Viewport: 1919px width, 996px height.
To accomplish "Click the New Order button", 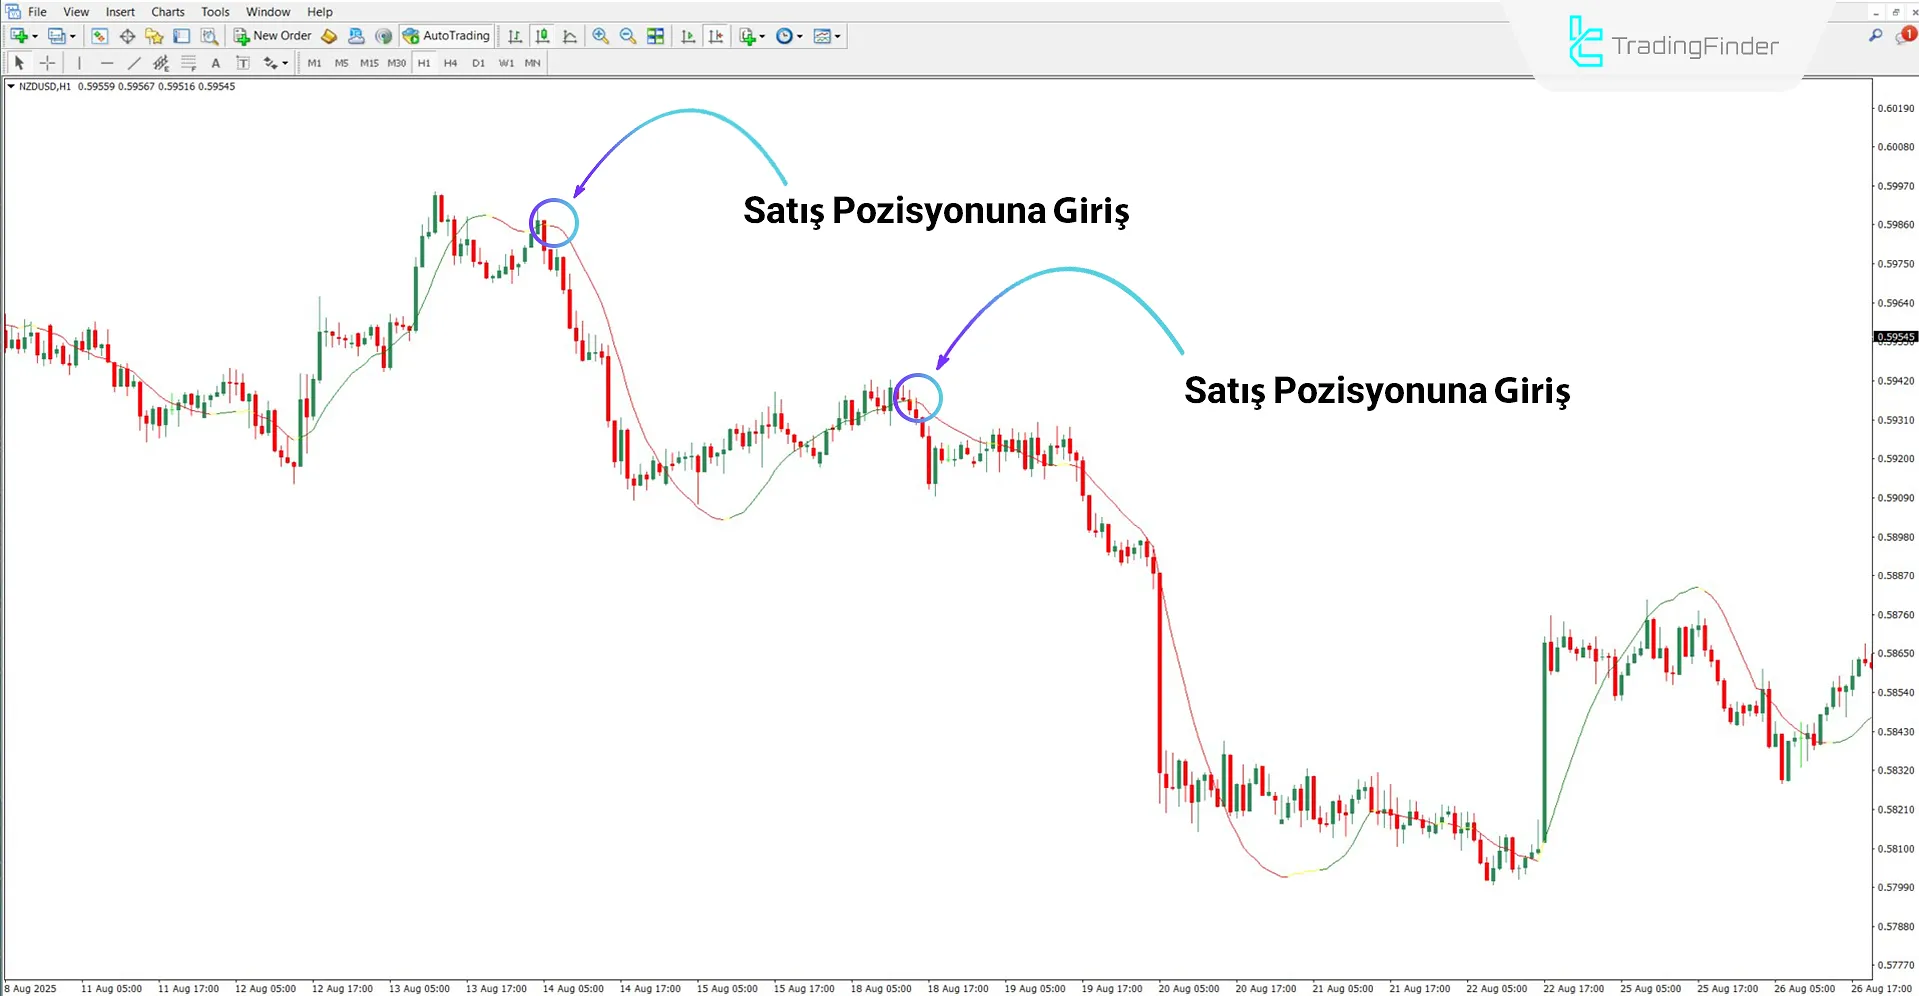I will [x=273, y=36].
